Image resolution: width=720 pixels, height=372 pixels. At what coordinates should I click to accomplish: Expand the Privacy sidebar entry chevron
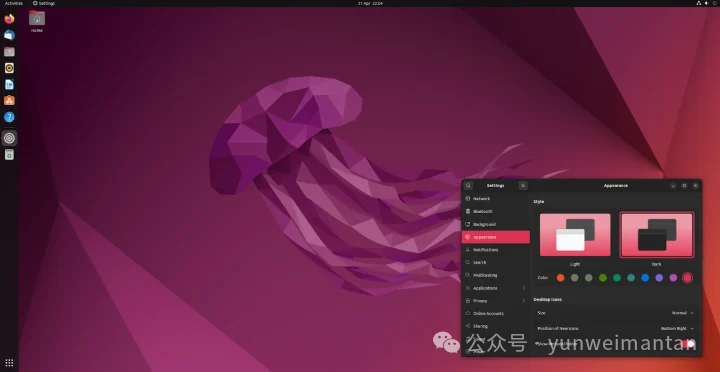[524, 301]
